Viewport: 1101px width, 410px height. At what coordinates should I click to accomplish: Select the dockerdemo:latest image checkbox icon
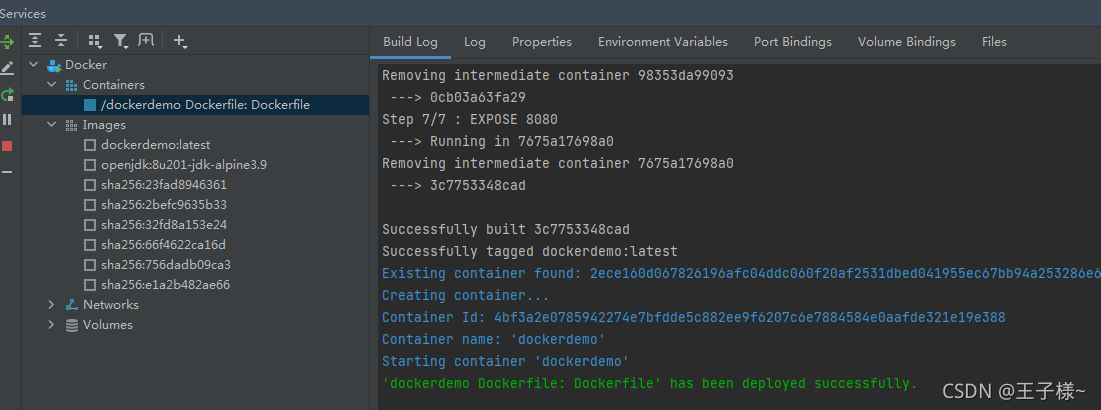[x=89, y=145]
